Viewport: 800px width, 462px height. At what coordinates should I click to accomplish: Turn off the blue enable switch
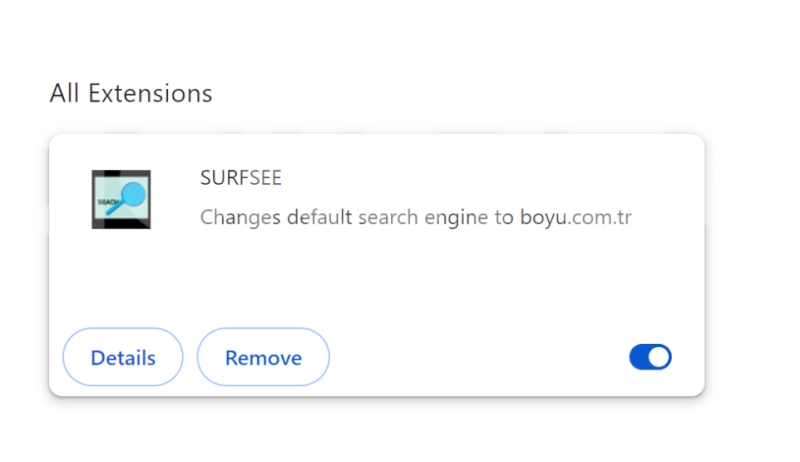pyautogui.click(x=650, y=357)
